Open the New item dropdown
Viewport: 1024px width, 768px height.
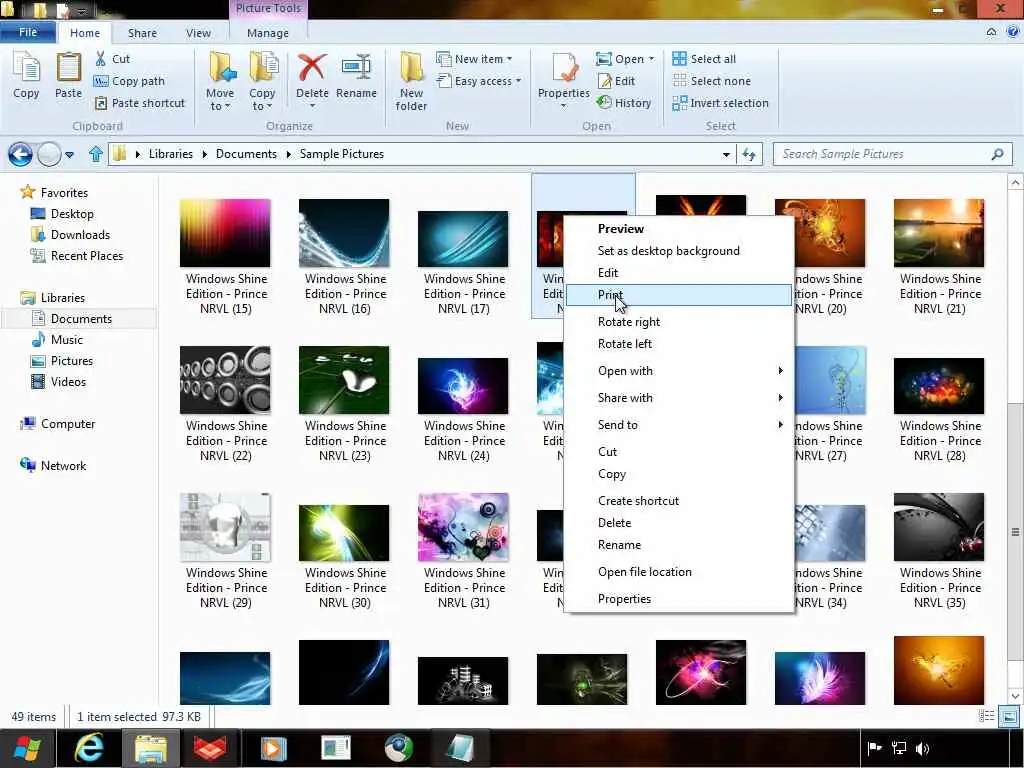(x=509, y=59)
